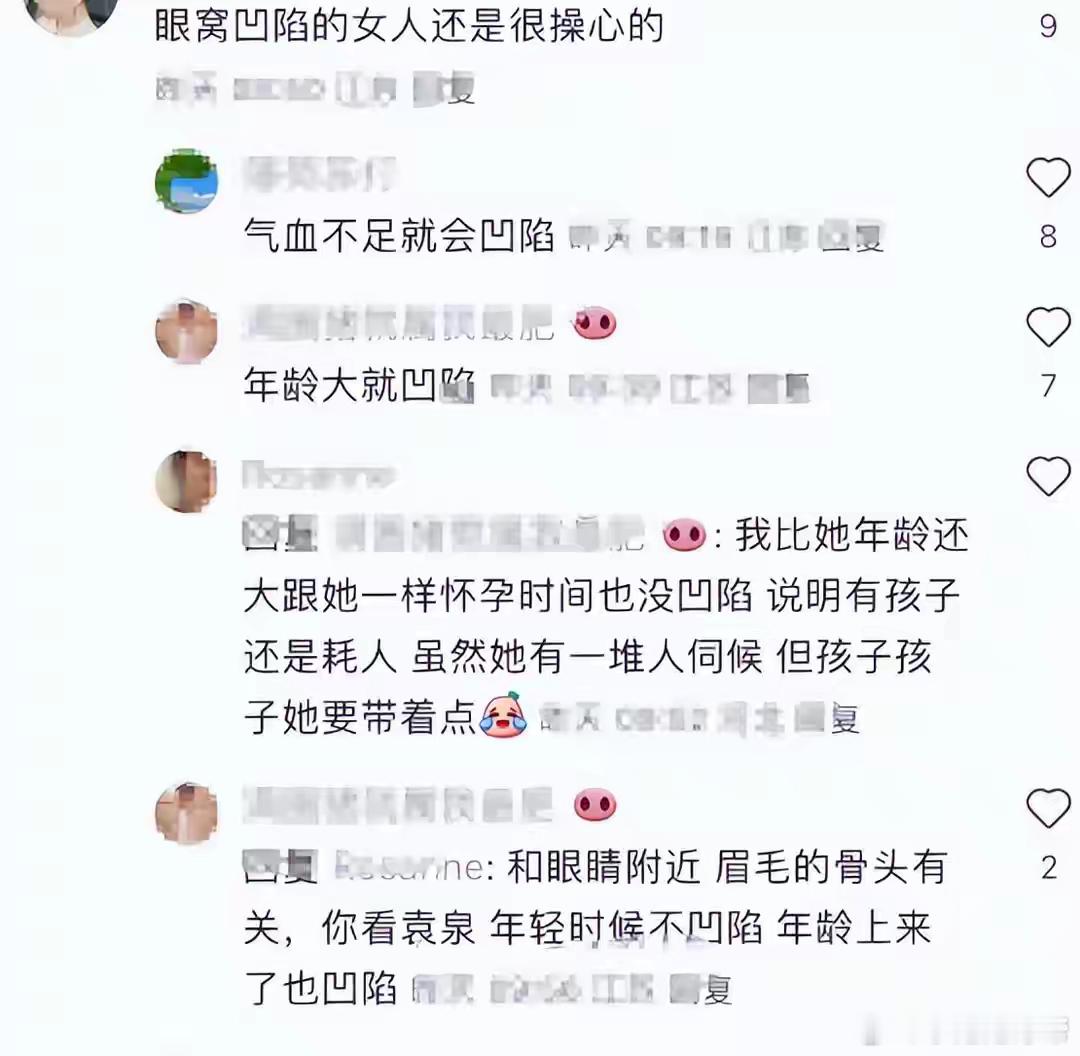Like the comment 气血不足就会凹陷

[x=1048, y=177]
